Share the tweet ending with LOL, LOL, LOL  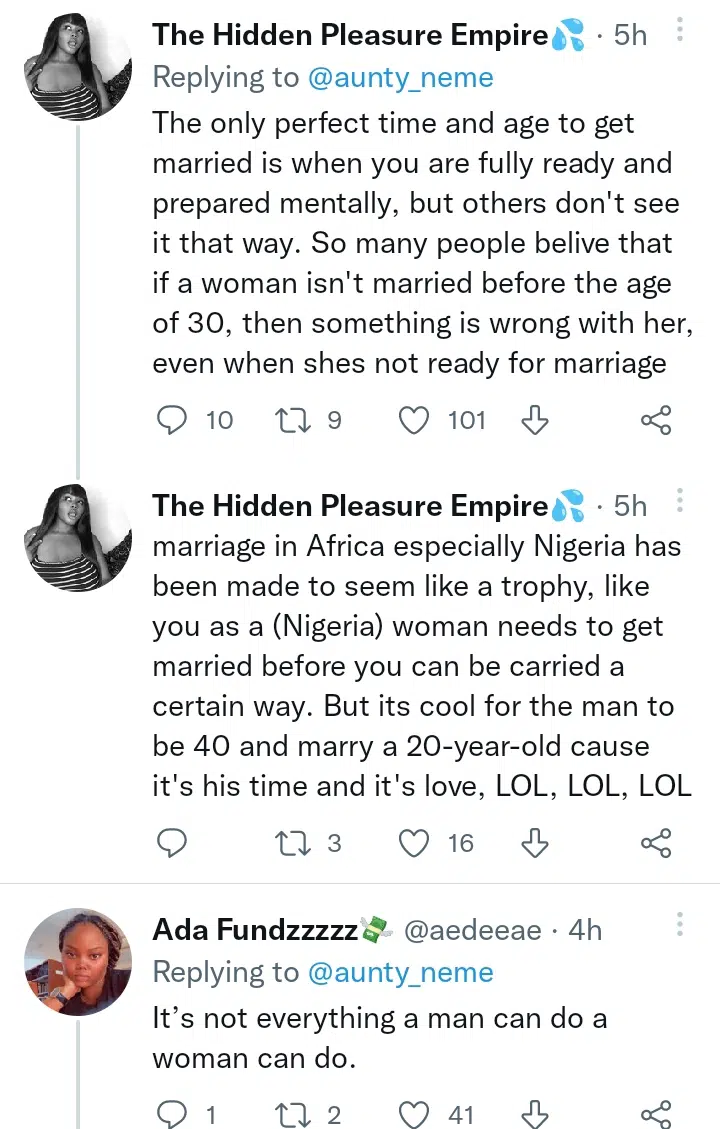pos(656,844)
